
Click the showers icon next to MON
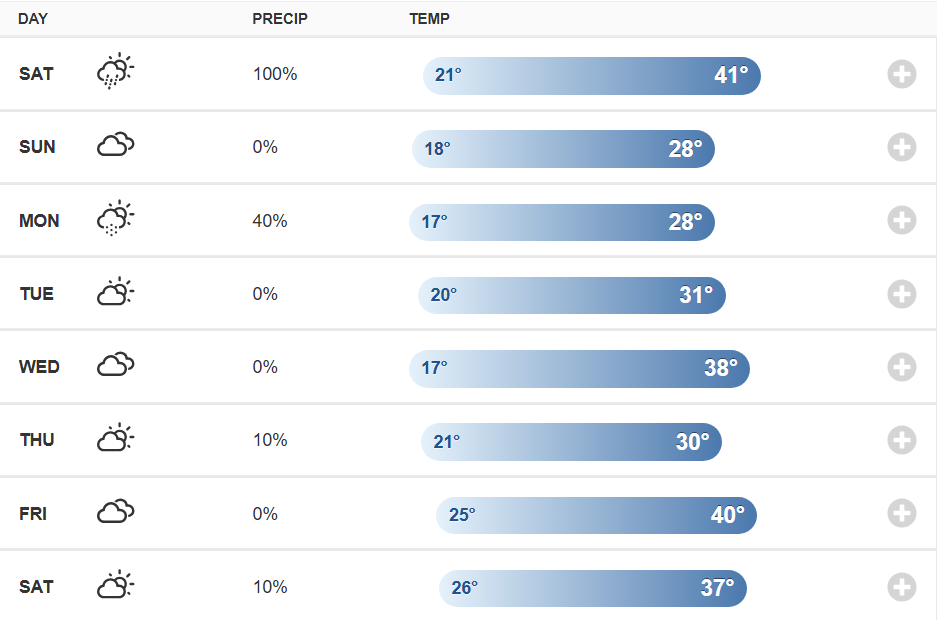(115, 219)
